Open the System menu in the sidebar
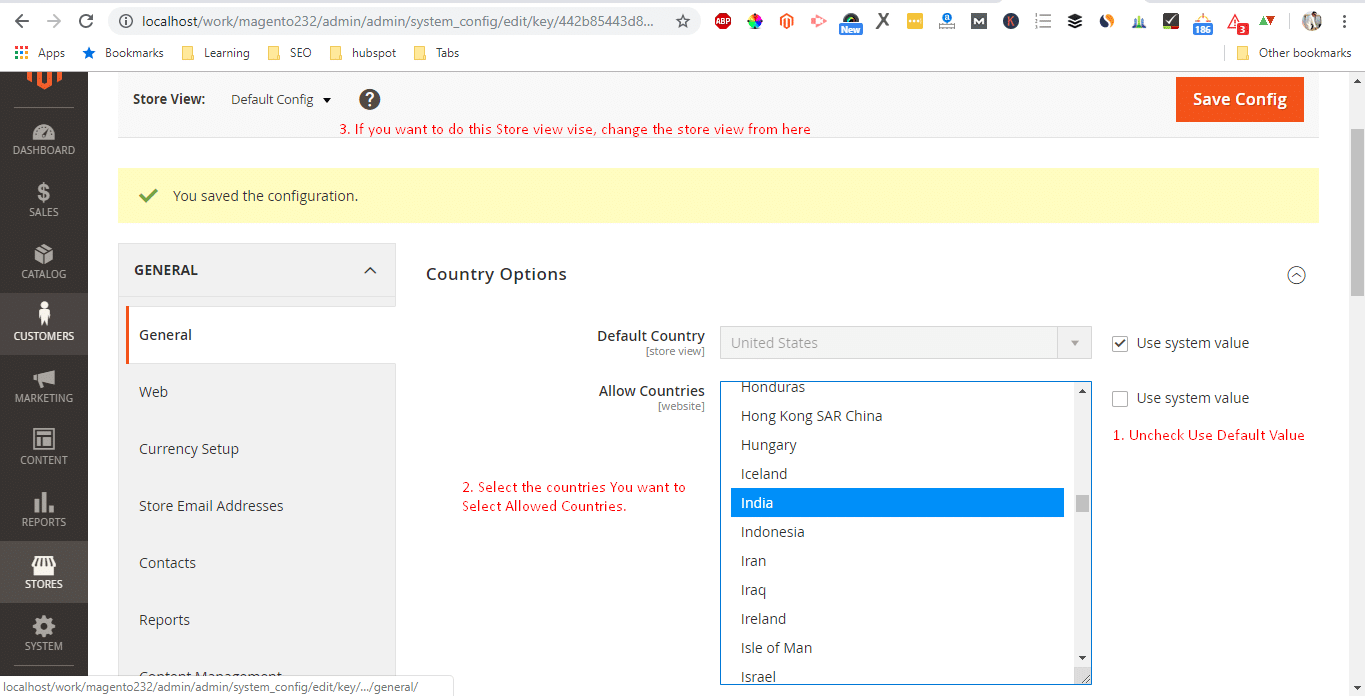The width and height of the screenshot is (1365, 696). point(43,635)
